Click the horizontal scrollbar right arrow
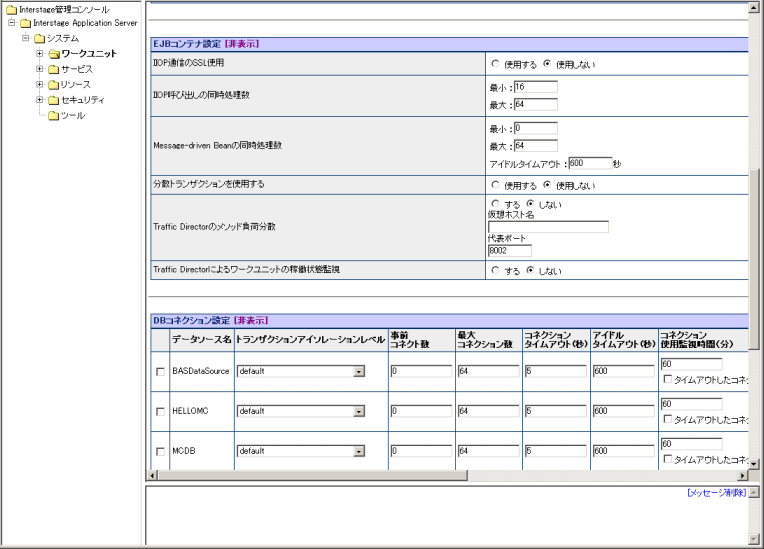764x549 pixels. click(x=742, y=476)
